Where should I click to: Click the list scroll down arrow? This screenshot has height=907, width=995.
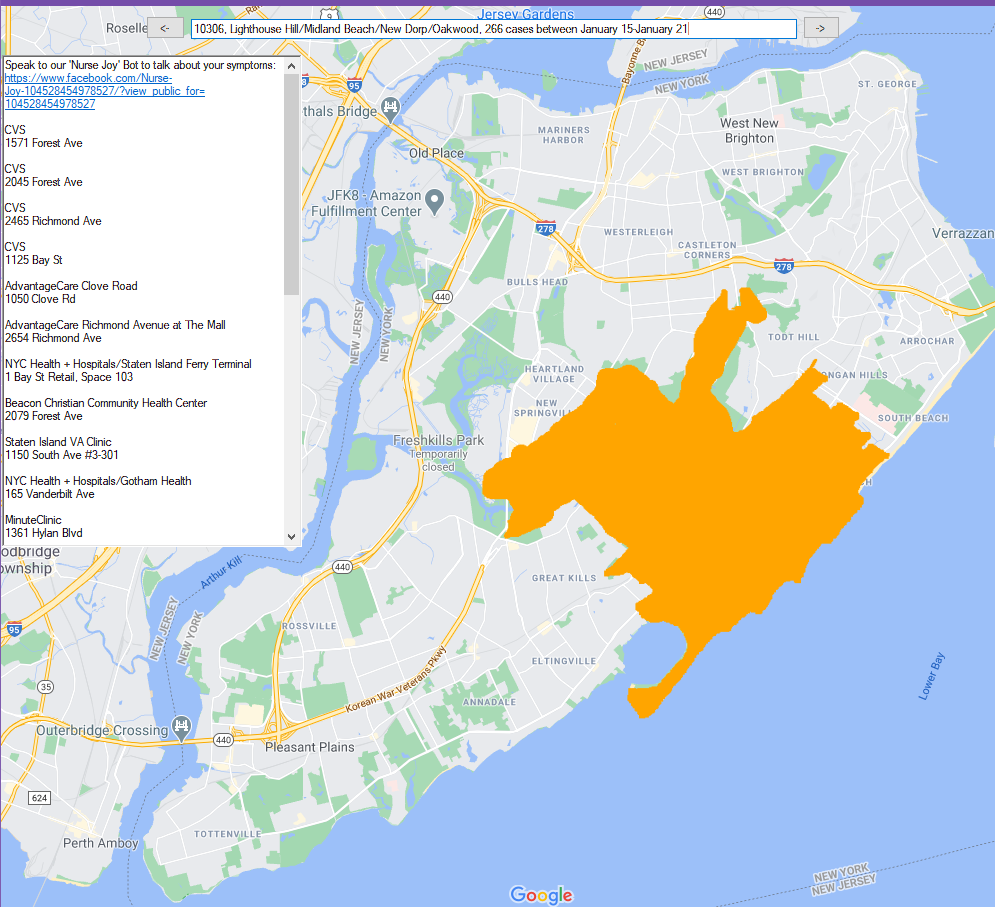pos(291,536)
